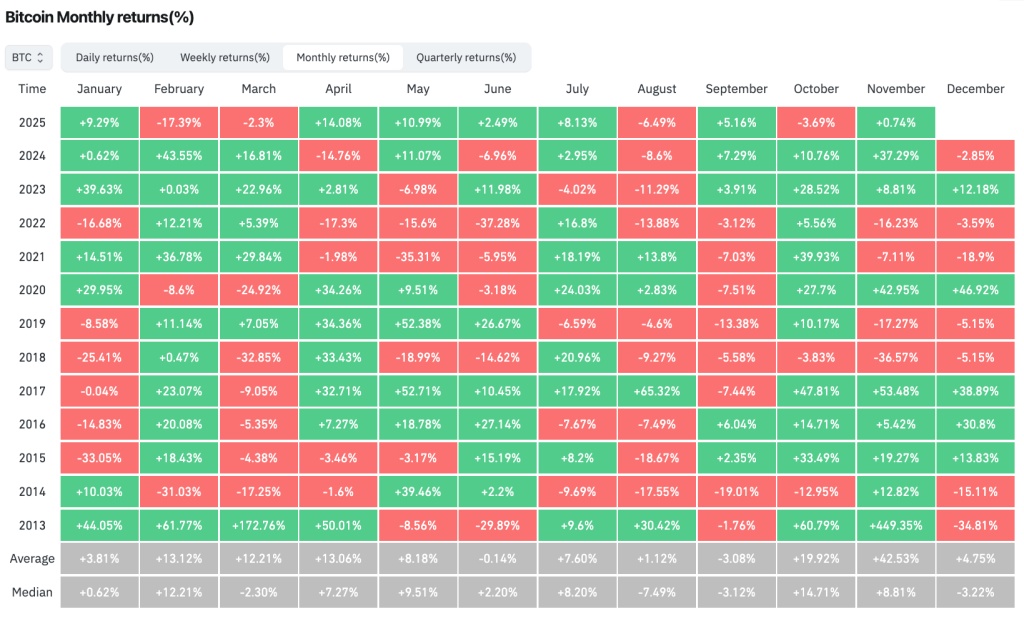Click the January column header

pos(99,89)
